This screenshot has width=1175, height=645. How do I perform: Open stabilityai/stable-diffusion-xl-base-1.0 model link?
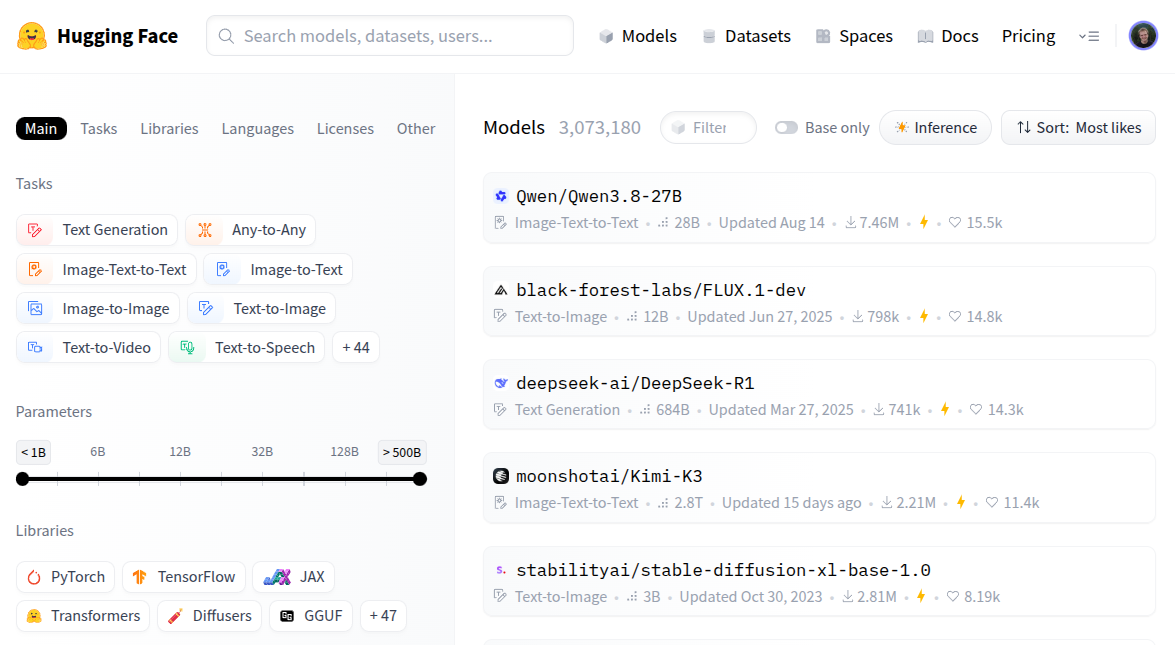point(723,570)
